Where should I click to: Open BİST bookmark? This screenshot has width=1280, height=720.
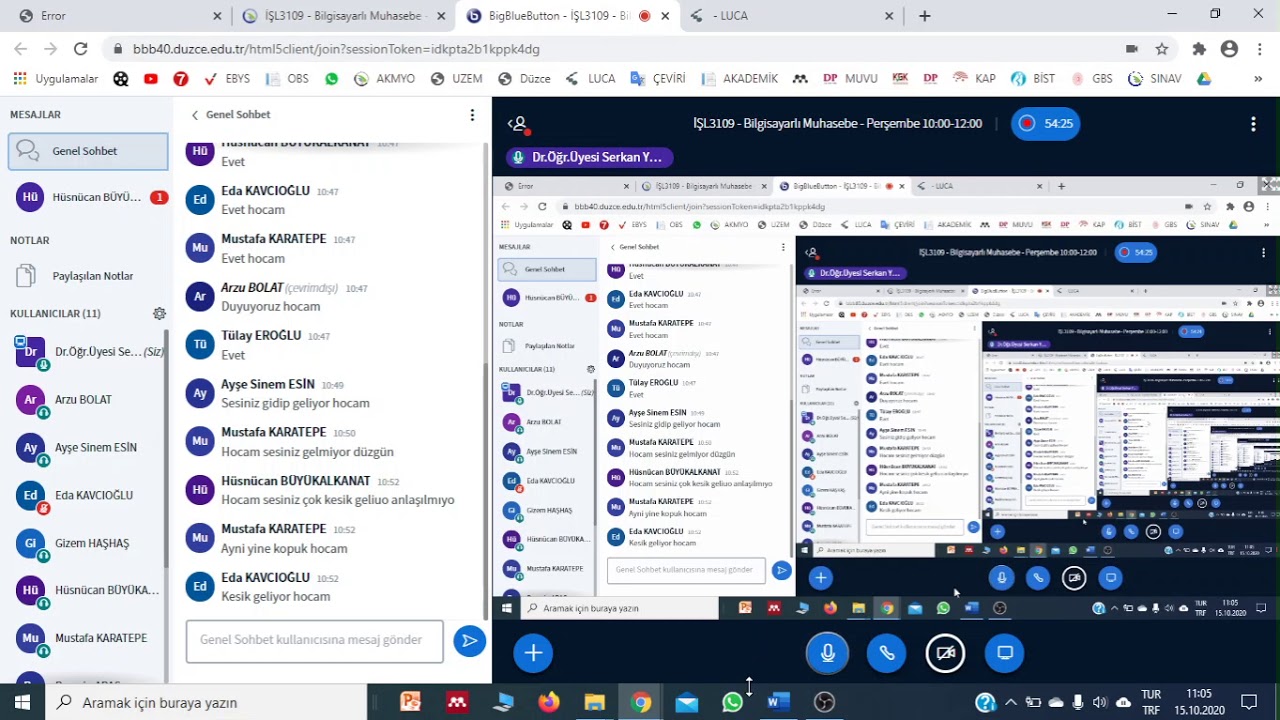pos(1033,79)
